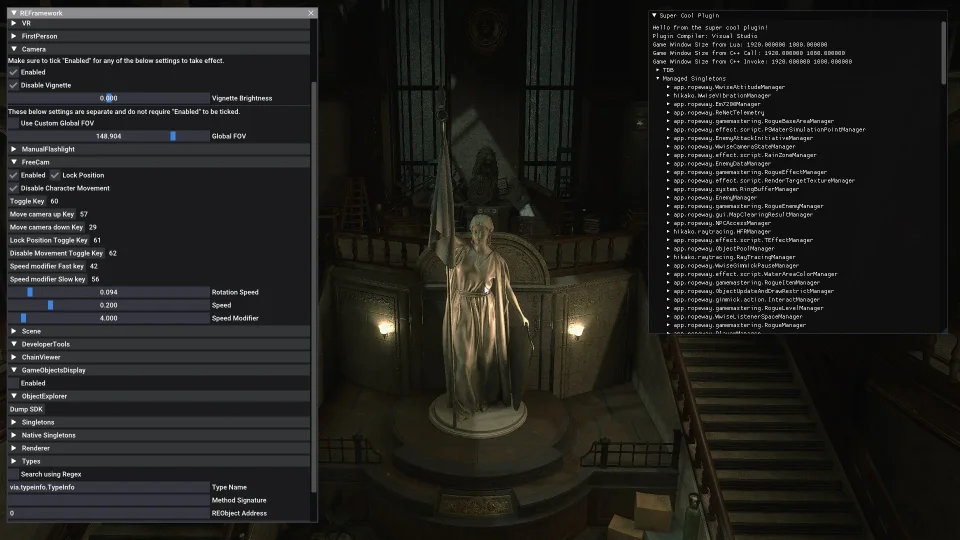Click the FreeCam Toggle Key button

point(27,201)
